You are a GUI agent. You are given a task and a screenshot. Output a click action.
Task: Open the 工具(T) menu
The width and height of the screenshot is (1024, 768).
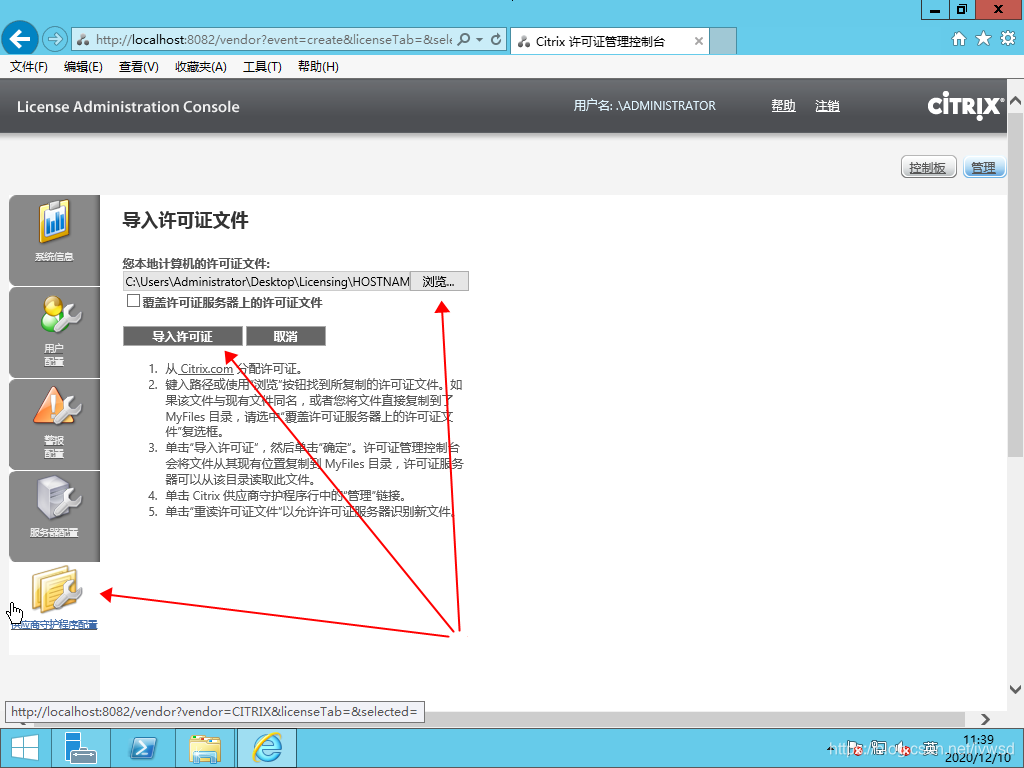pos(262,67)
